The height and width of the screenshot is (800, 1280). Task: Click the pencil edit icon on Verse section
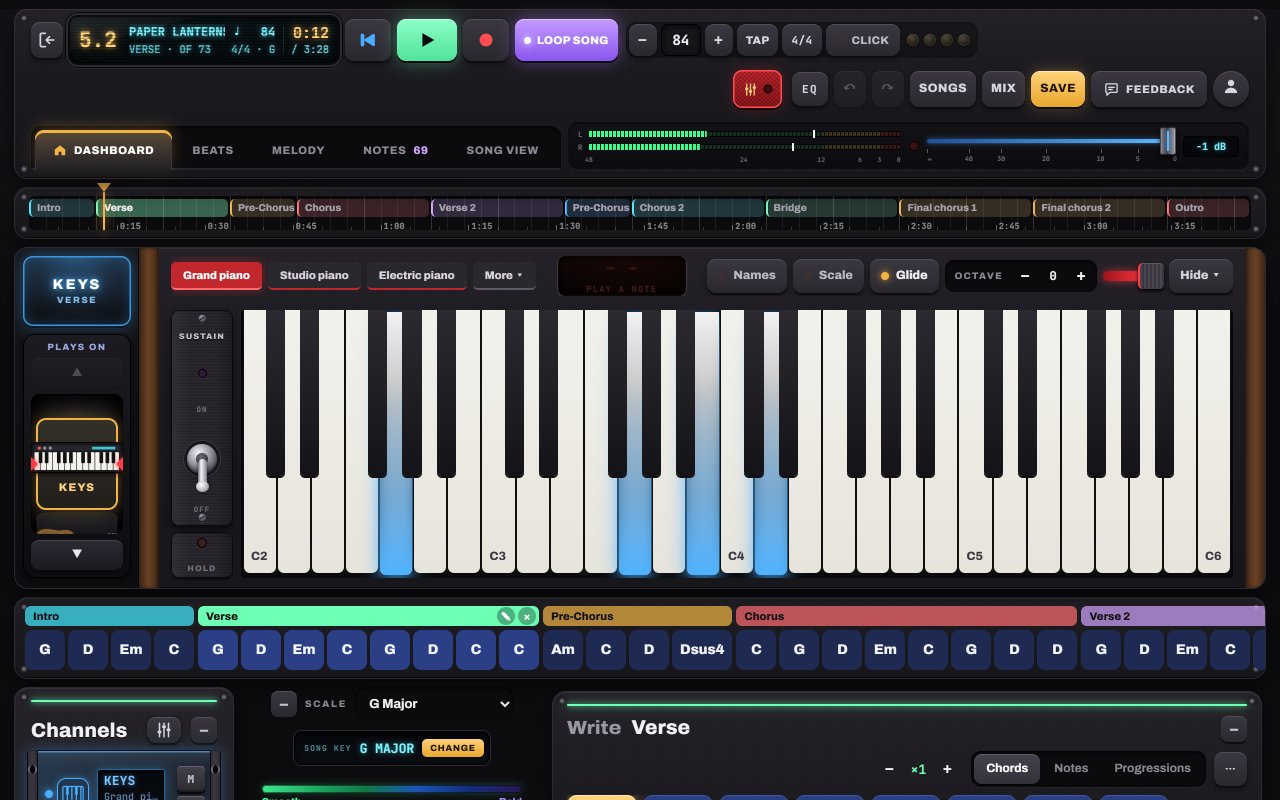[507, 616]
